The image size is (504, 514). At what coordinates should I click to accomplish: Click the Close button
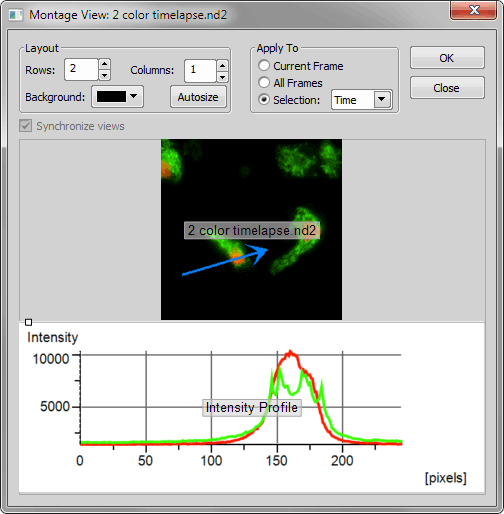[447, 88]
